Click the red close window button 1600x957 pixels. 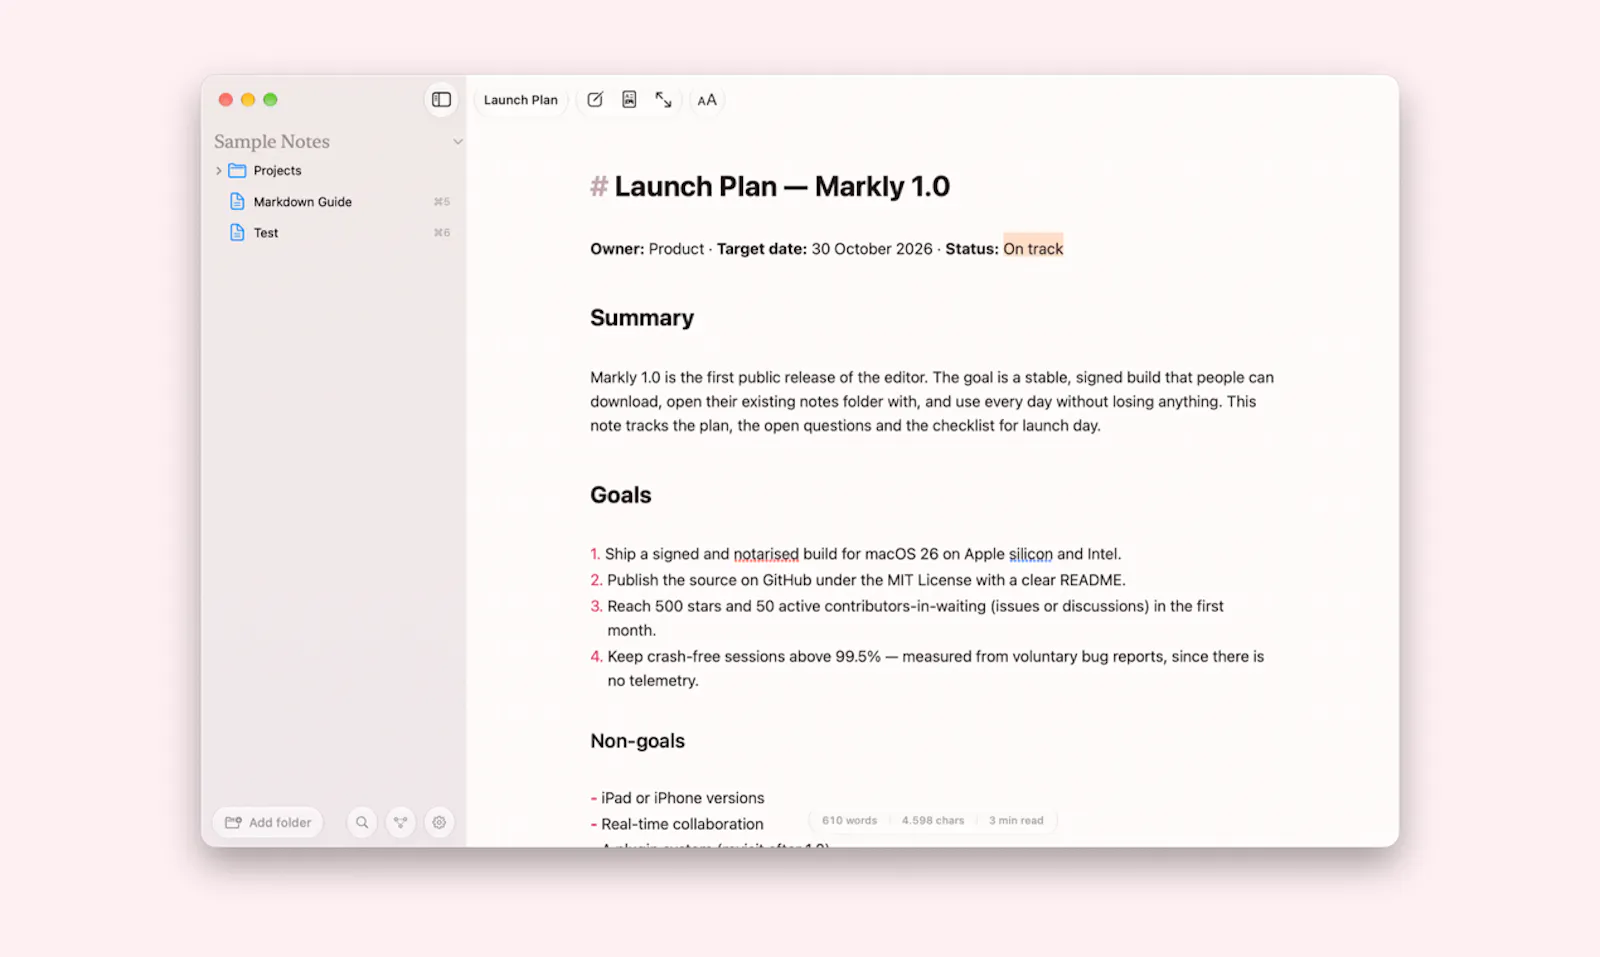(x=226, y=99)
